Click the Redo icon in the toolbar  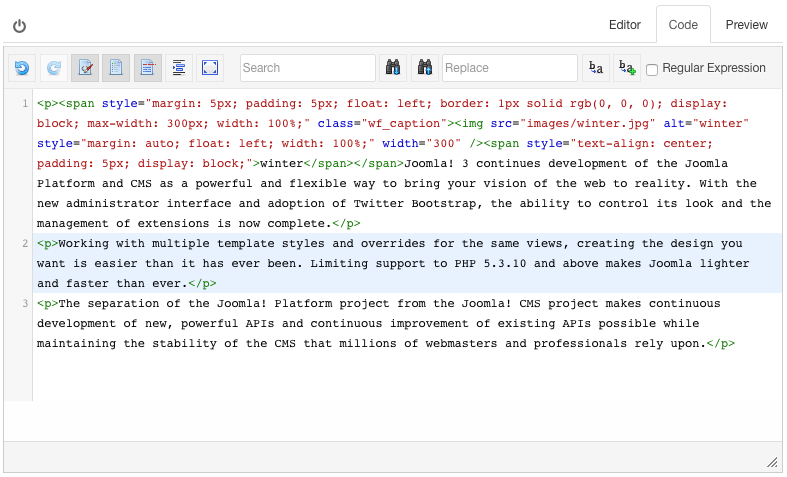pos(54,68)
